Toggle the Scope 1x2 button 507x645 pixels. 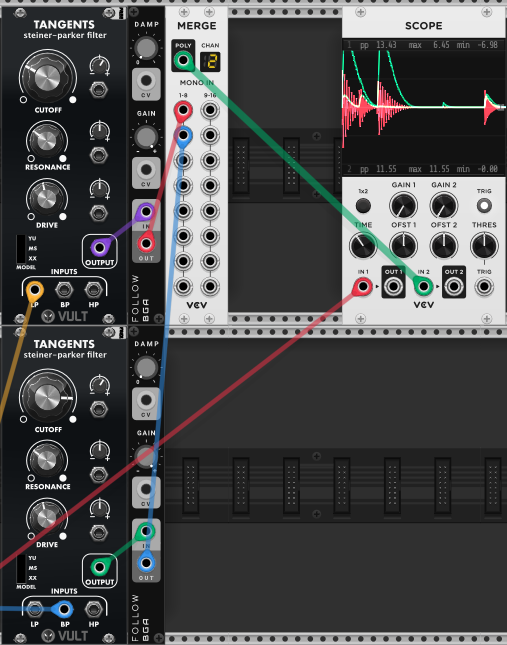[x=363, y=205]
